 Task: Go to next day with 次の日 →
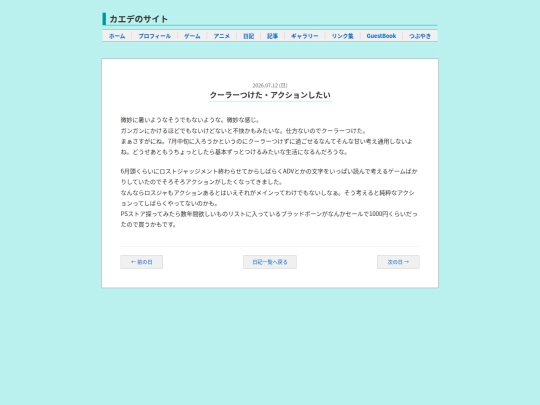point(398,262)
